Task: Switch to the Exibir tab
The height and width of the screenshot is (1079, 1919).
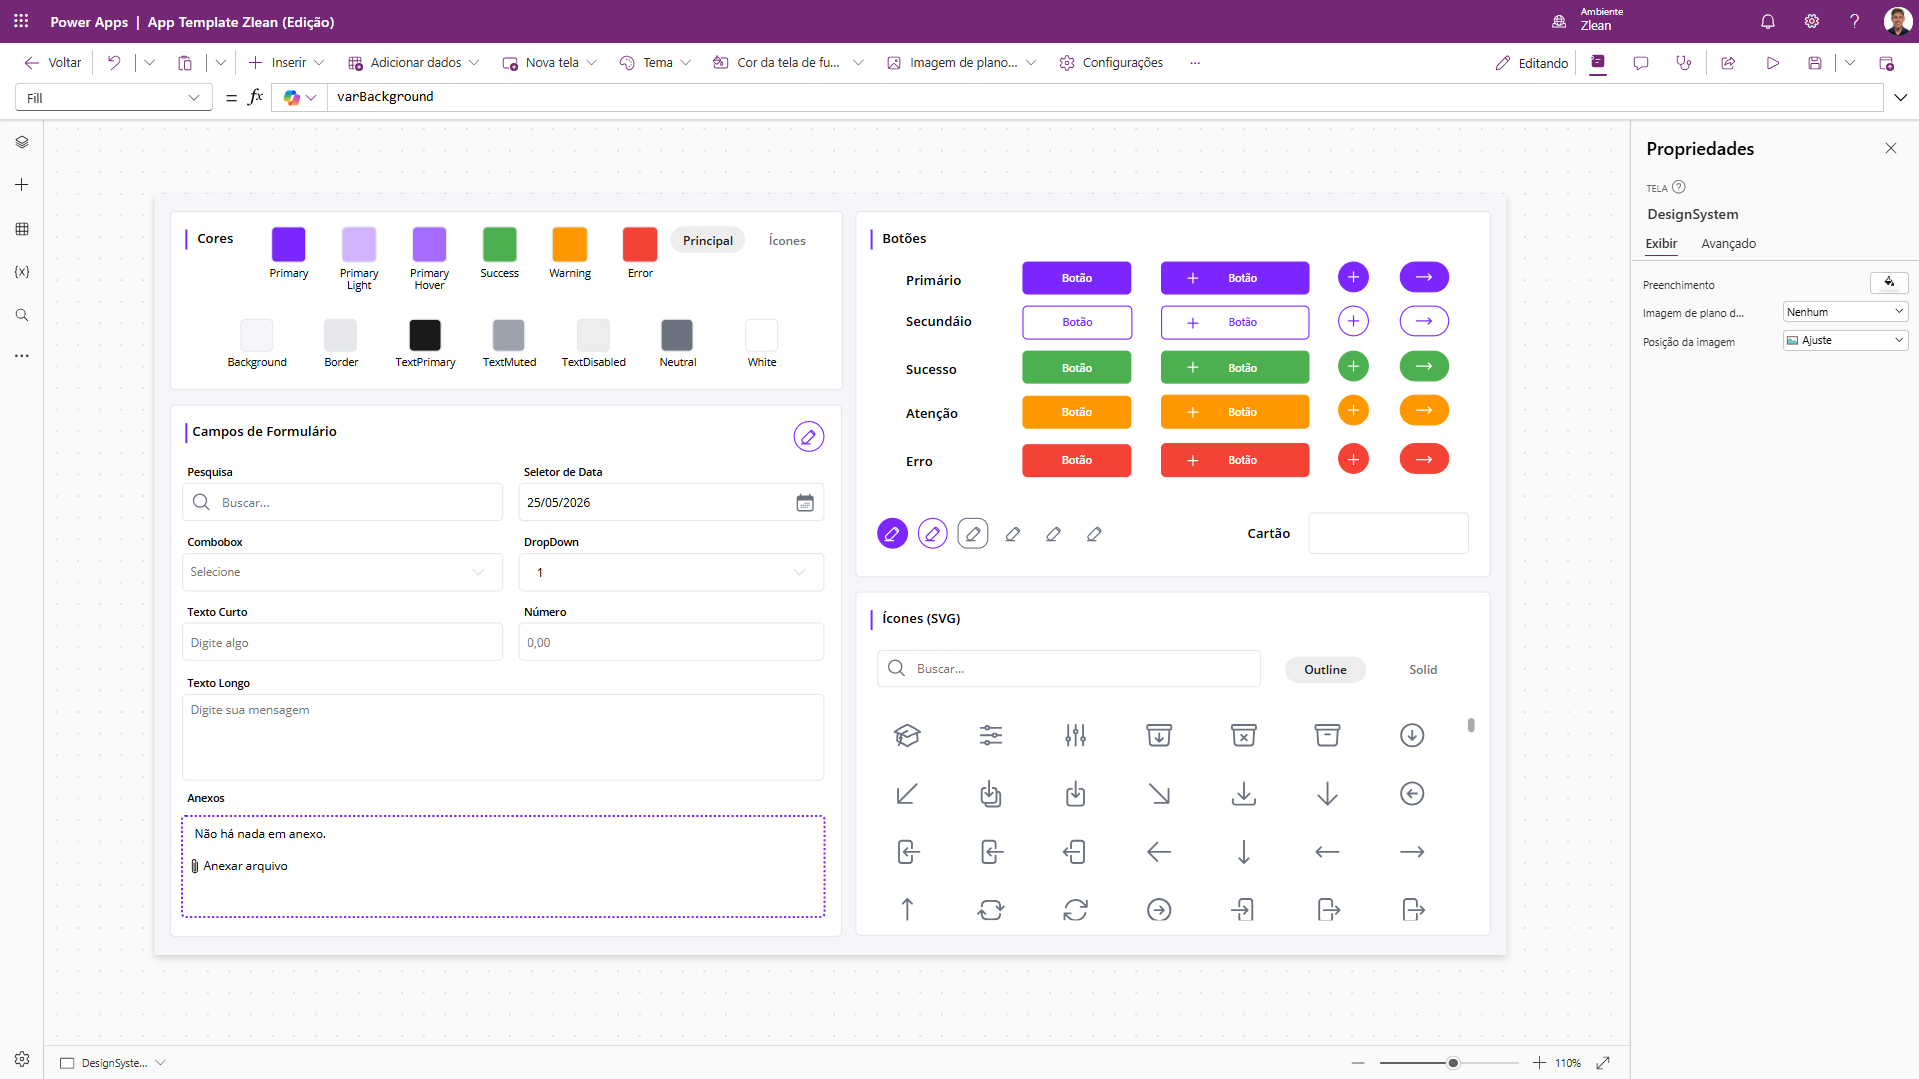Action: 1661,244
